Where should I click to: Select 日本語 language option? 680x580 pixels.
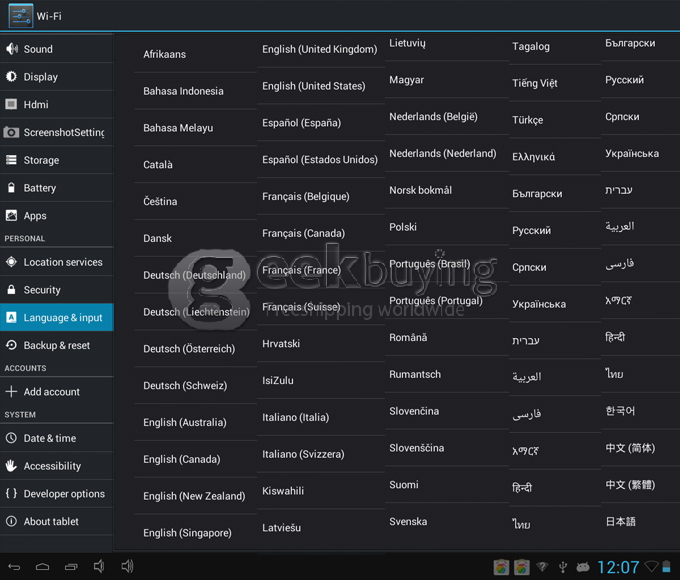(x=620, y=521)
